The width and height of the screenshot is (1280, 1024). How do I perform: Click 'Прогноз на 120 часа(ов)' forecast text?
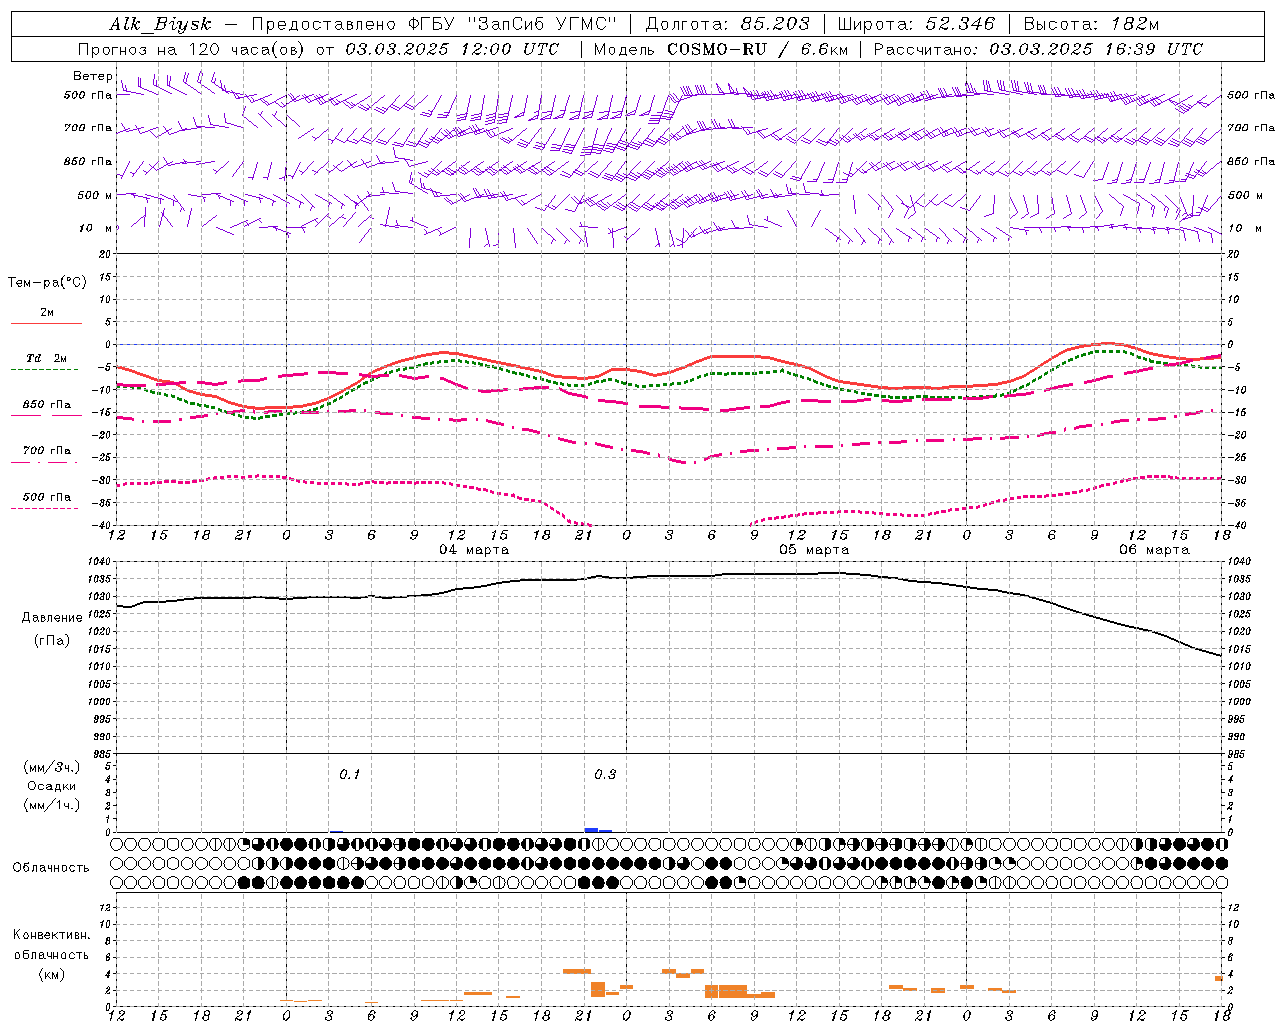point(191,49)
